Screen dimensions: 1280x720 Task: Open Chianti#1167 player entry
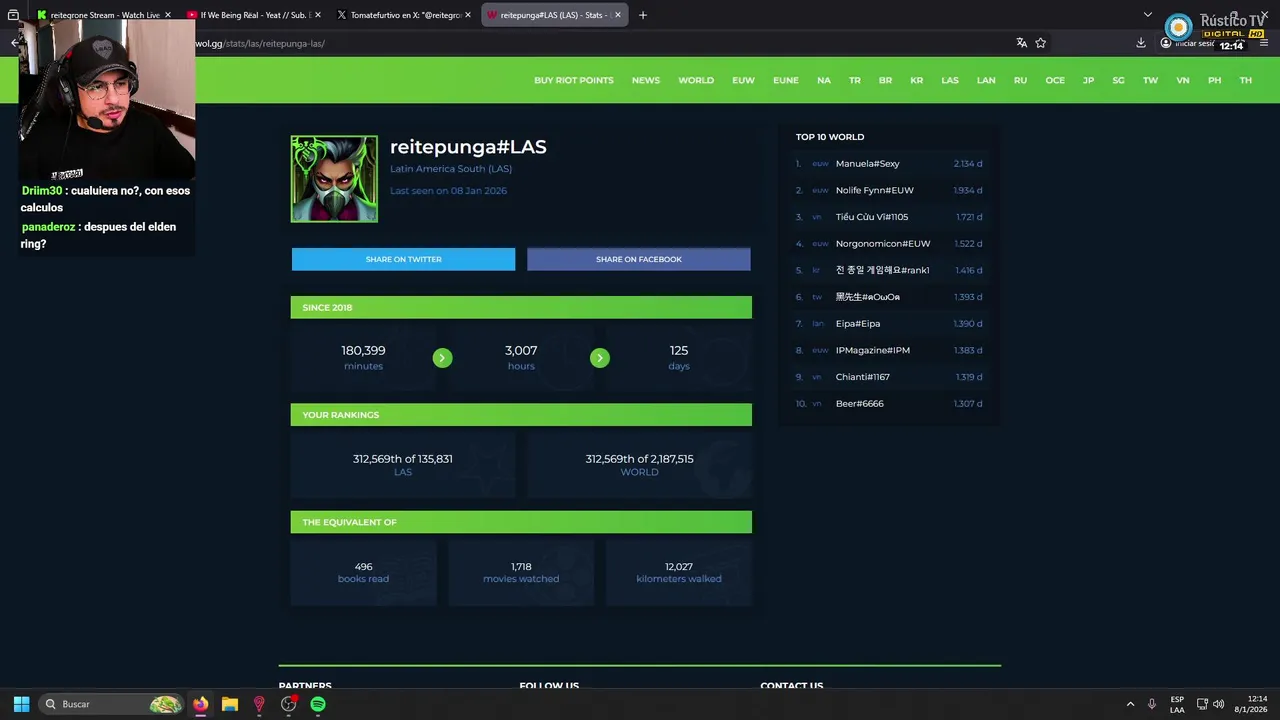click(863, 377)
